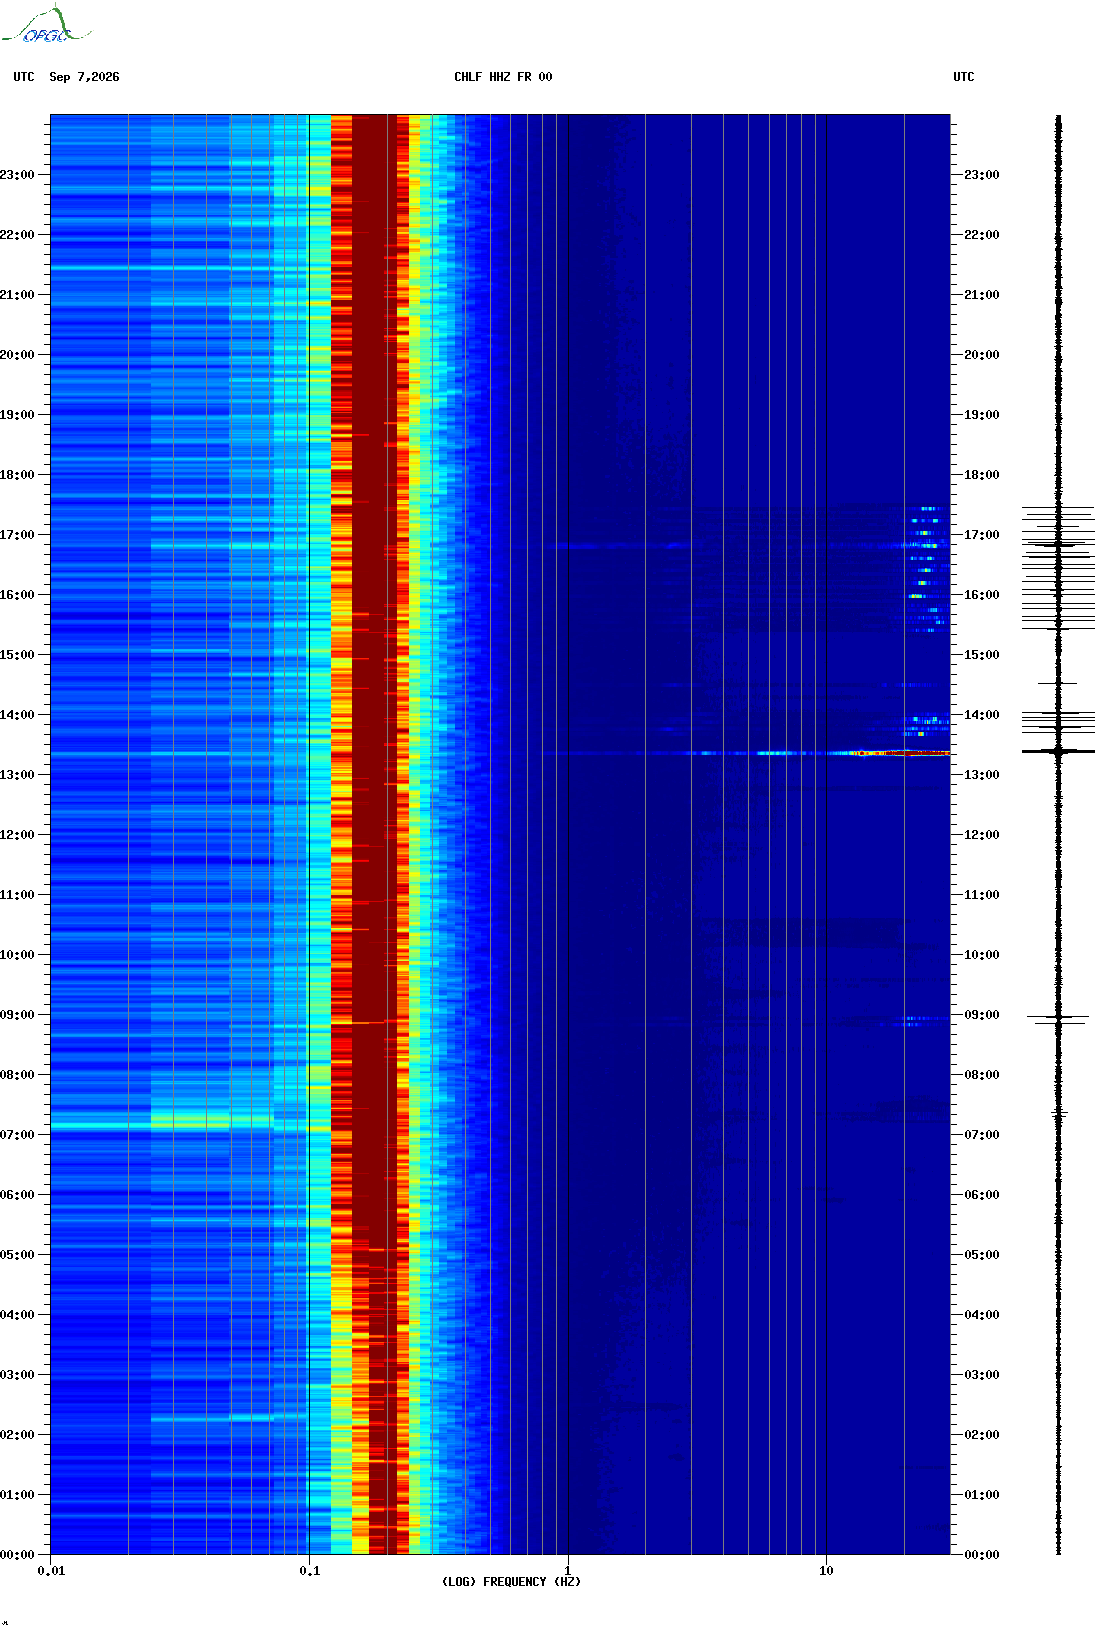The image size is (1102, 1634).
Task: Click the 00:00 label on right axis
Action: [x=981, y=1555]
